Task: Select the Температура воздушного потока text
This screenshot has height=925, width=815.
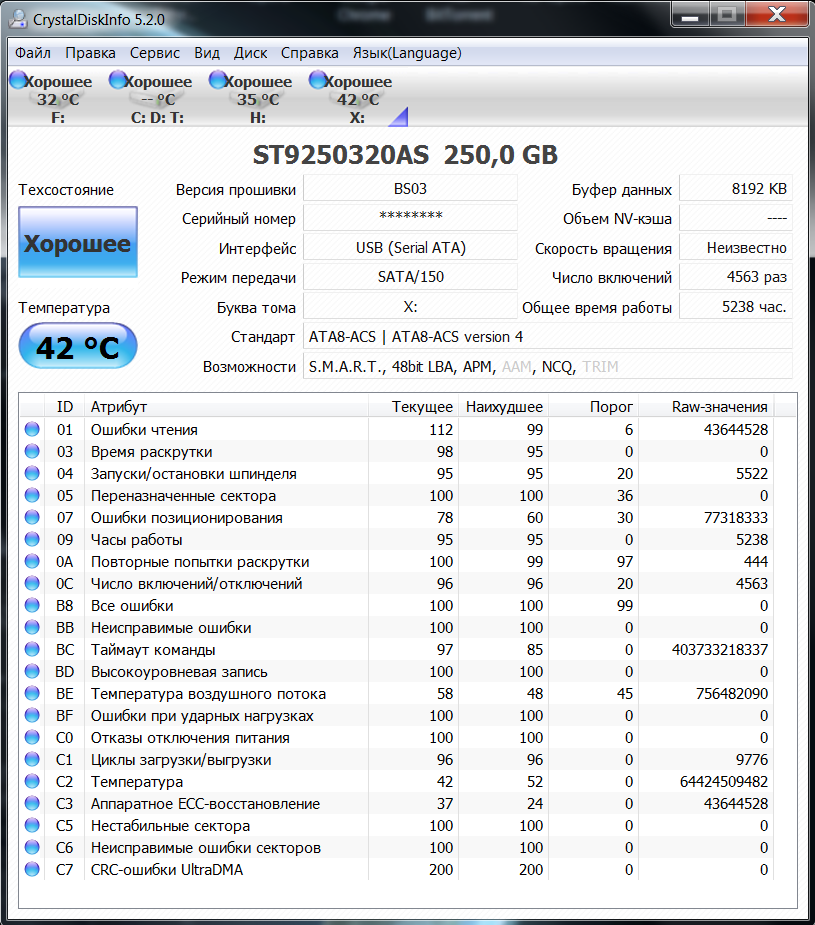Action: (208, 694)
